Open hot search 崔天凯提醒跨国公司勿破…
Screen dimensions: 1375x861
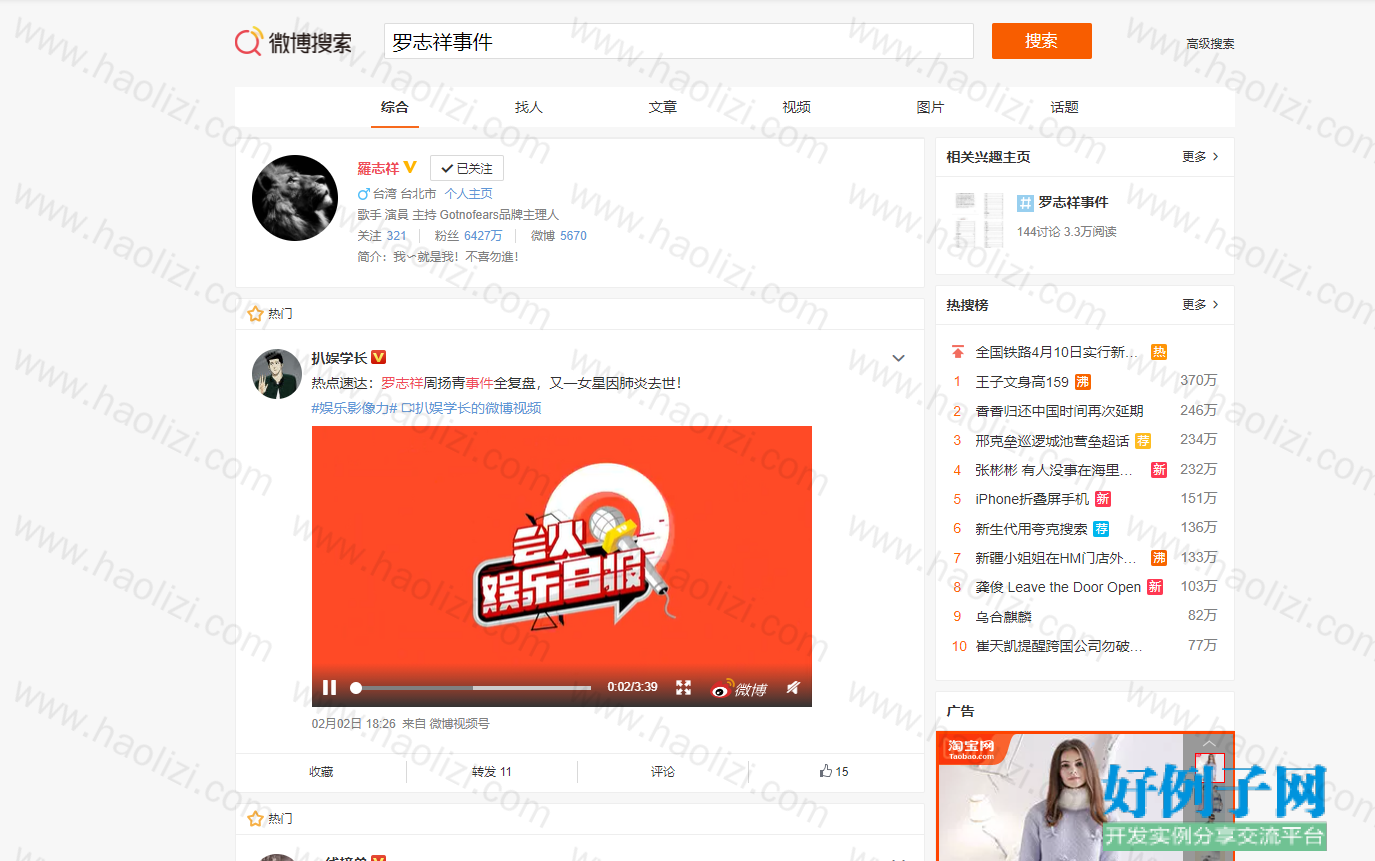tap(1059, 646)
